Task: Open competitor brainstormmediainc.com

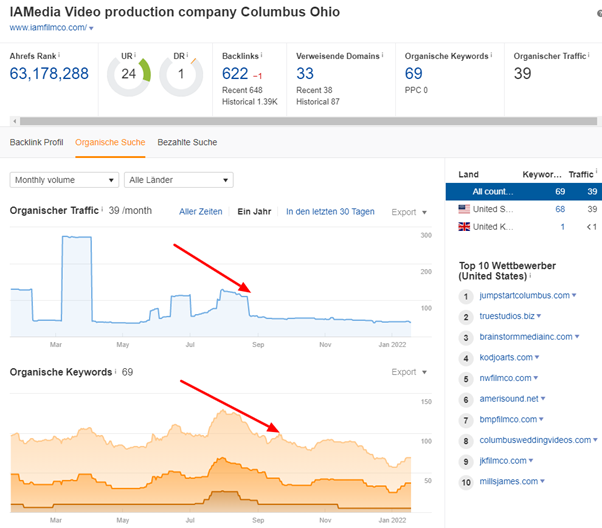Action: coord(526,337)
